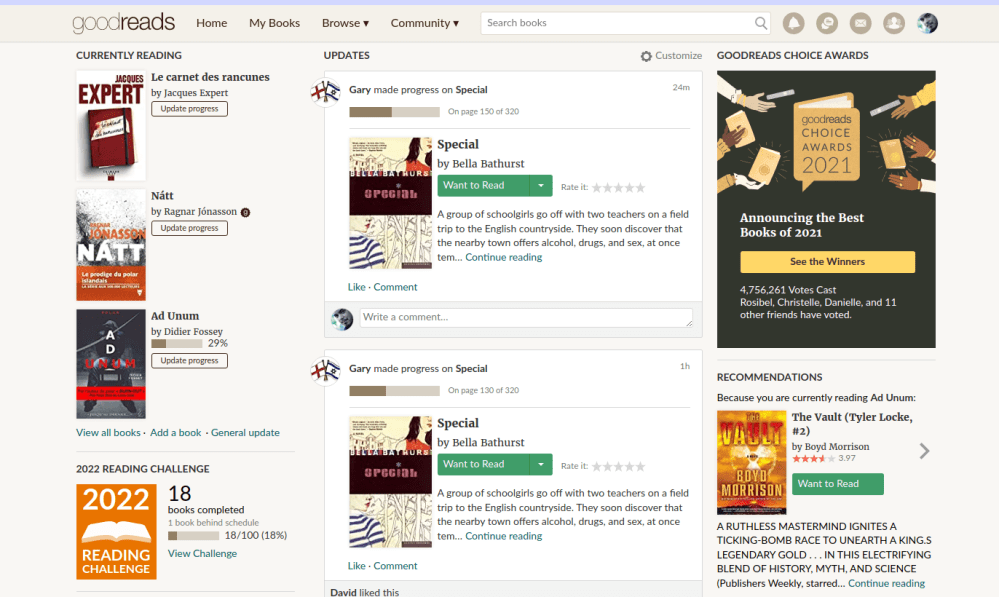Click the search magnifying glass icon
999x597 pixels.
coord(761,23)
